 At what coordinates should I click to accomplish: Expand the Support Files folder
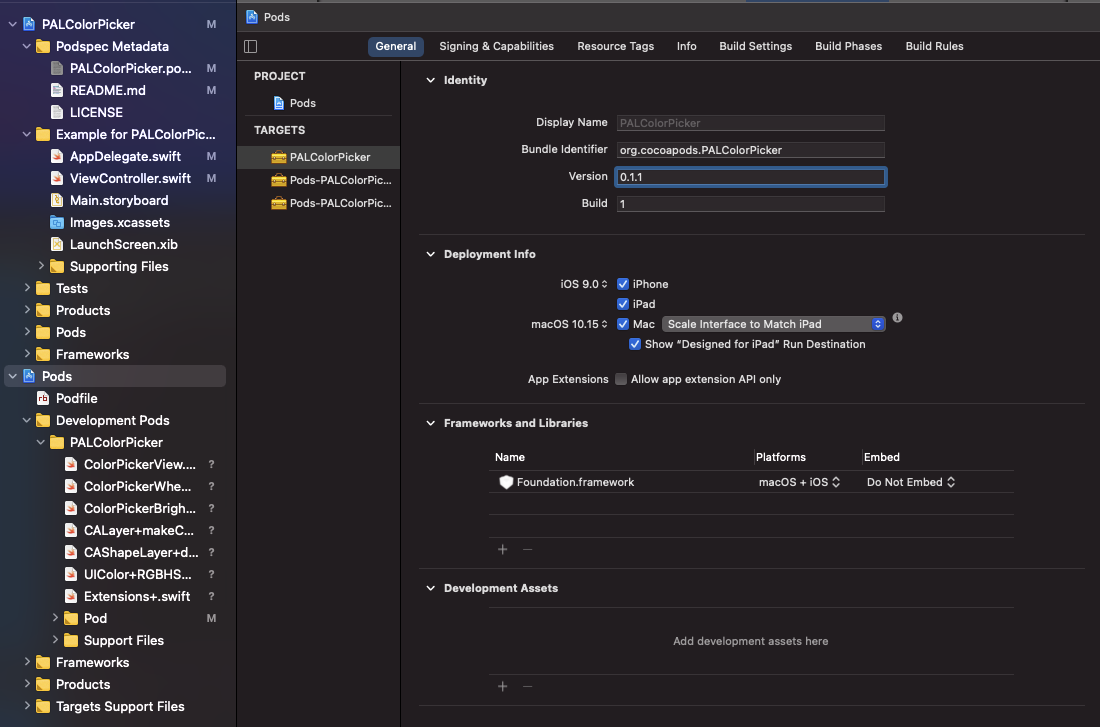[x=55, y=639]
